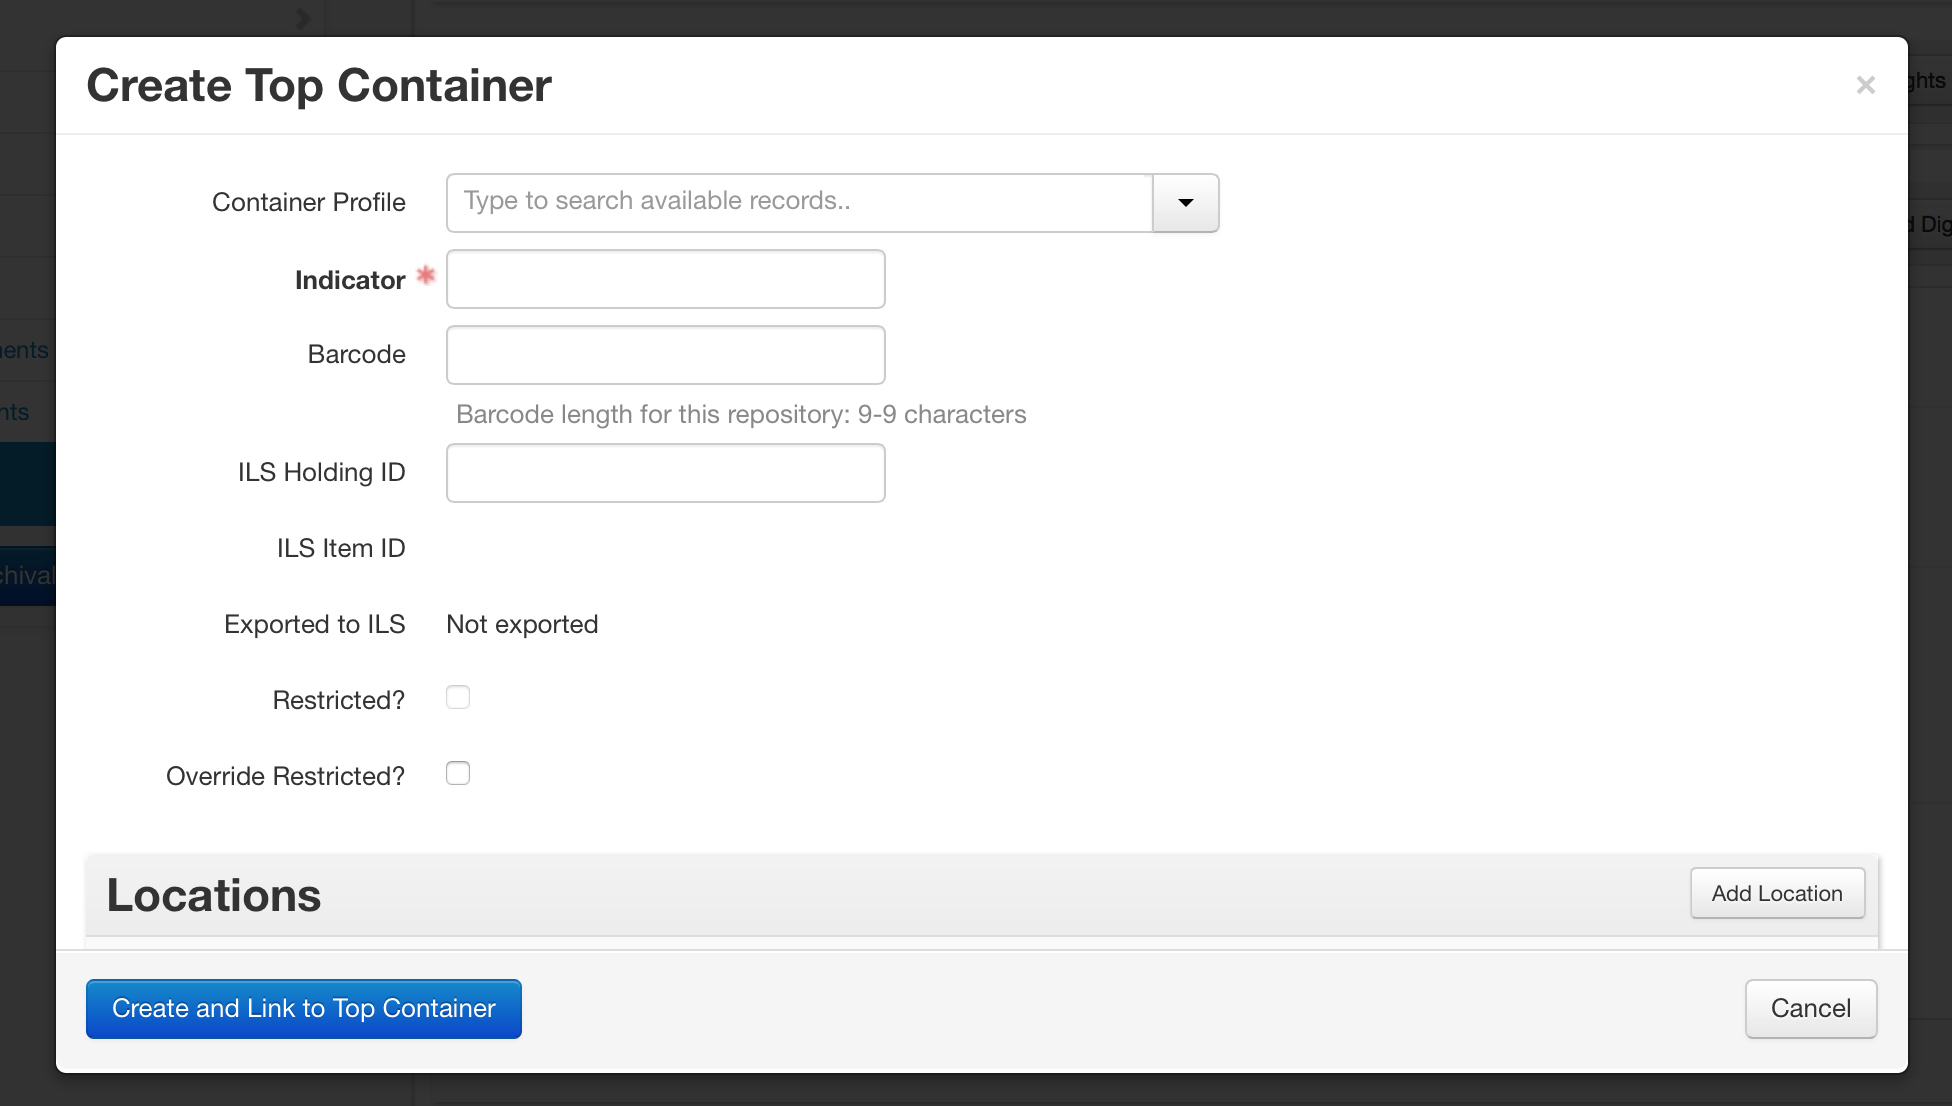Click the red required asterisk beside Indicator

click(426, 275)
